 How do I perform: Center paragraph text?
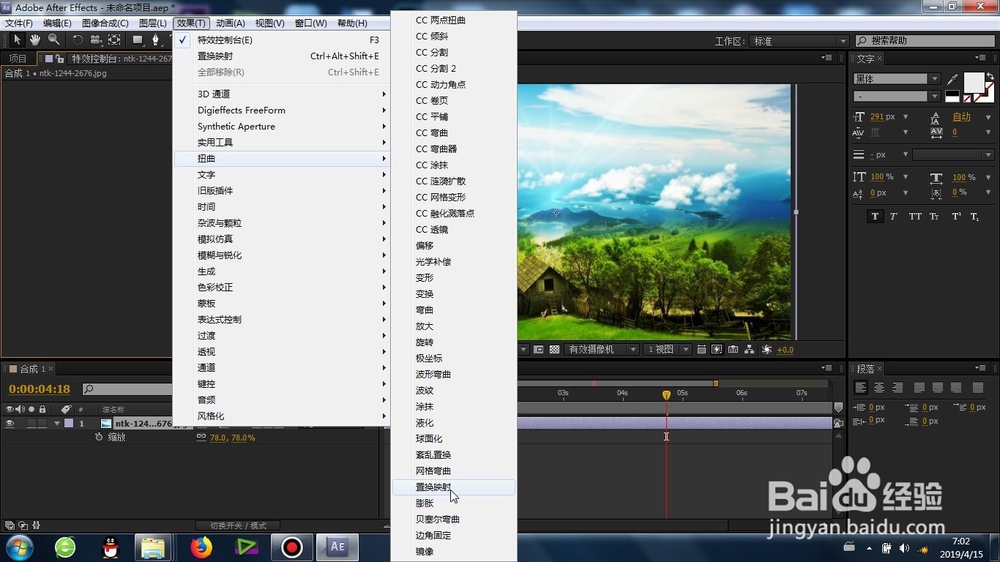(879, 387)
